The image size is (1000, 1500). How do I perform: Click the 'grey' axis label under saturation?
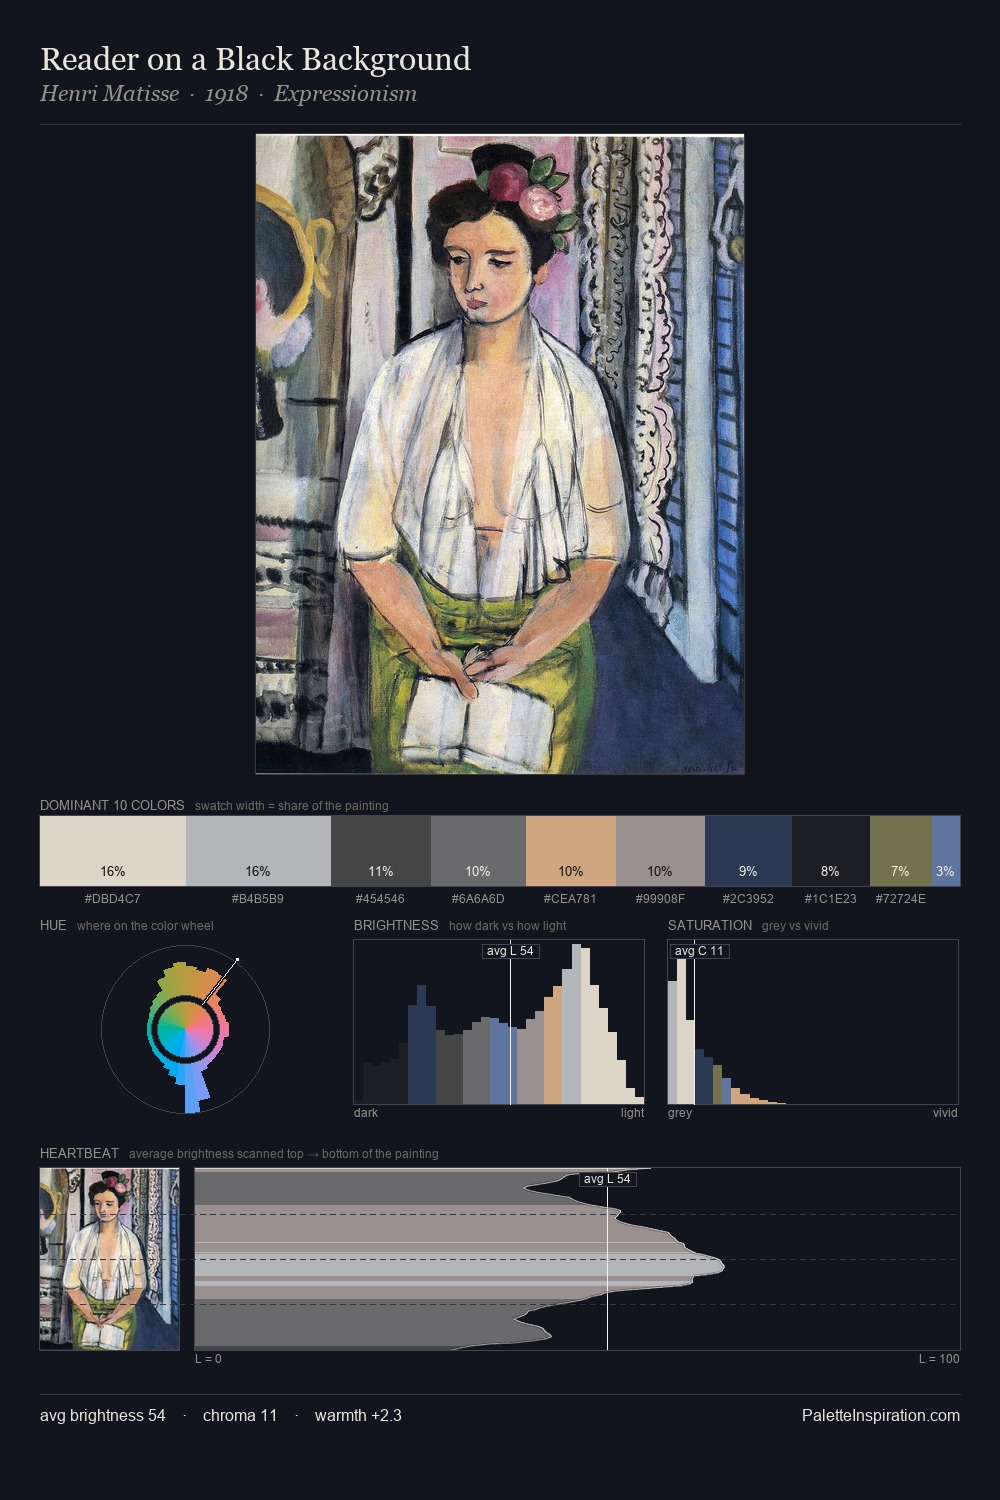(680, 1112)
